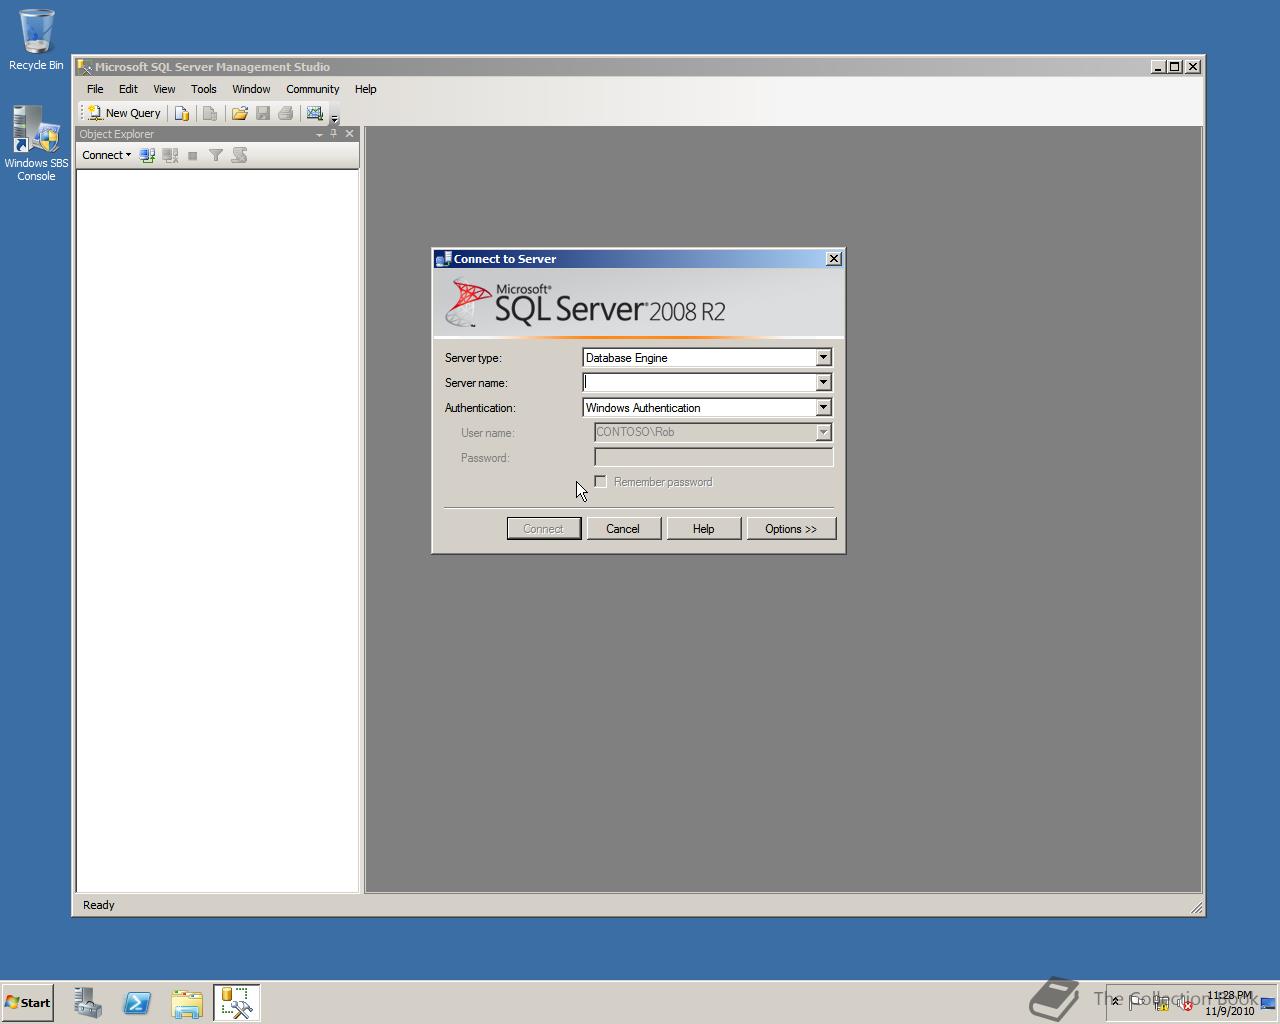Image resolution: width=1280 pixels, height=1024 pixels.
Task: Expand the Authentication dropdown
Action: pyautogui.click(x=823, y=407)
